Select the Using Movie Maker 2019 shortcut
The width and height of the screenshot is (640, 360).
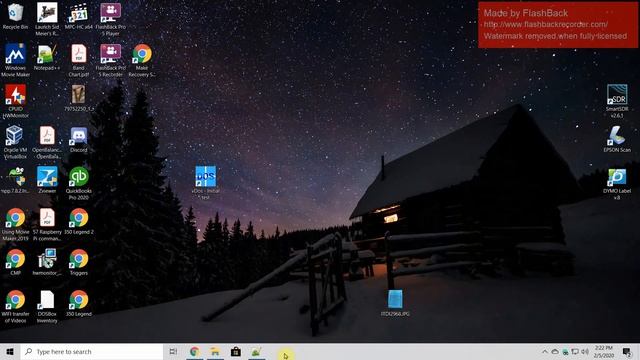[15, 224]
